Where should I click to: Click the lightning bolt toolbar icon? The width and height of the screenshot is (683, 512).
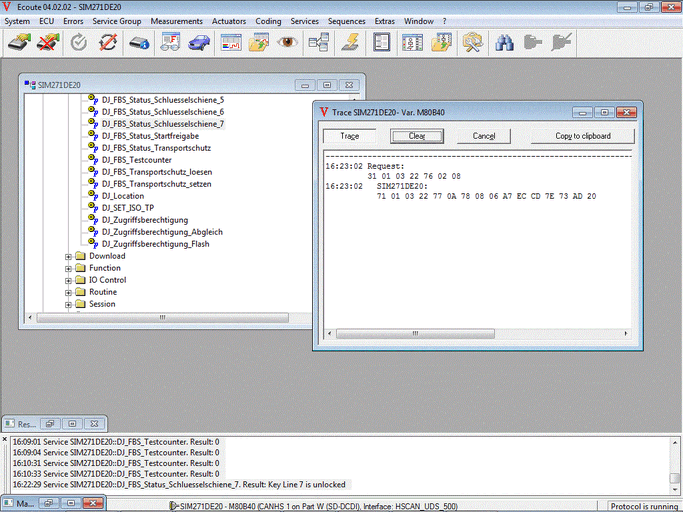350,43
